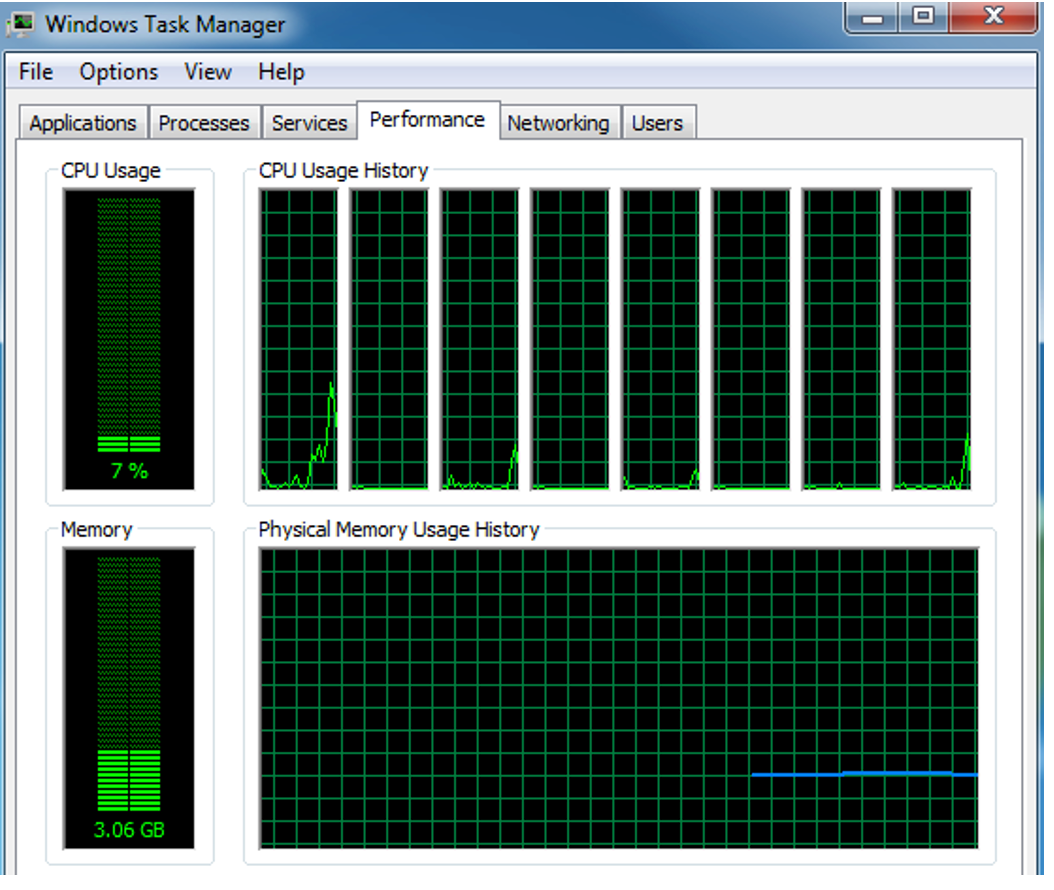Open the View menu
This screenshot has width=1054, height=890.
point(208,71)
